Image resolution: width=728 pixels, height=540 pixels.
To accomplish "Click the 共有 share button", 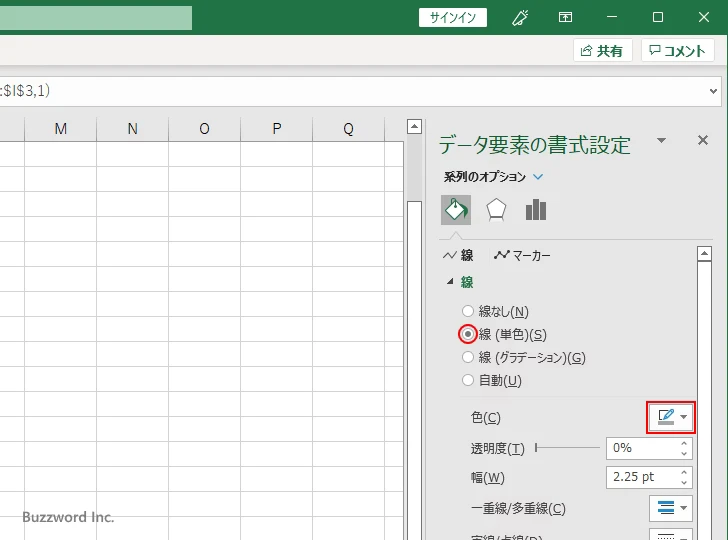I will click(x=602, y=50).
